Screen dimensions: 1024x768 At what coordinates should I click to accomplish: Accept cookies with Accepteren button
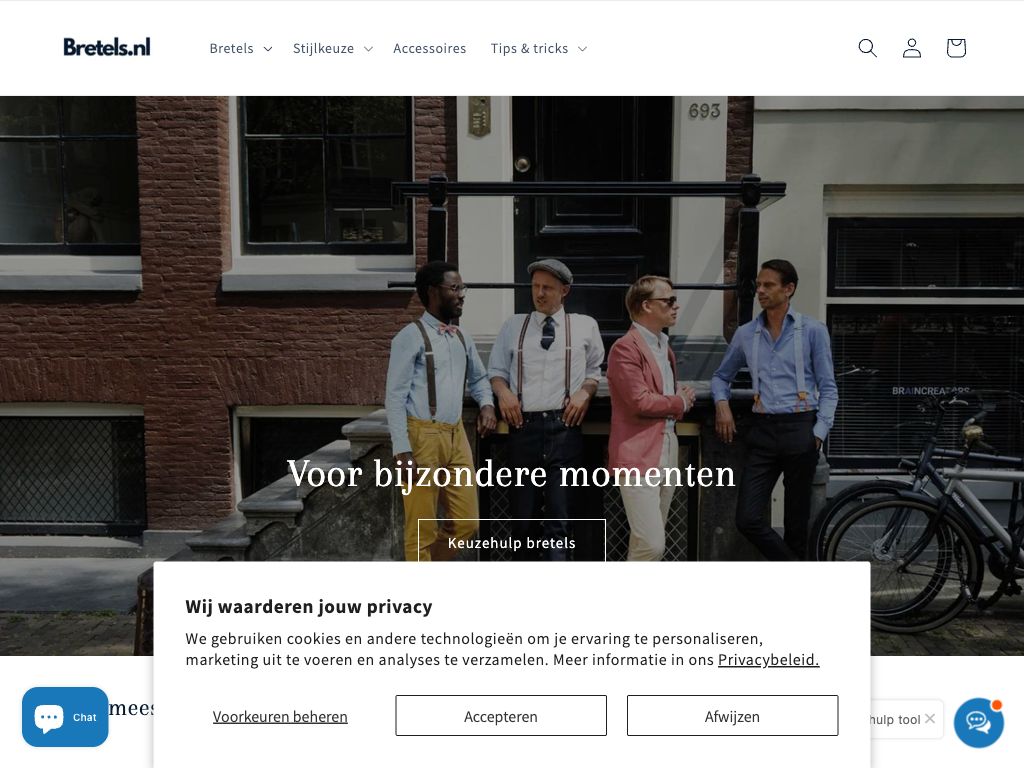click(501, 716)
